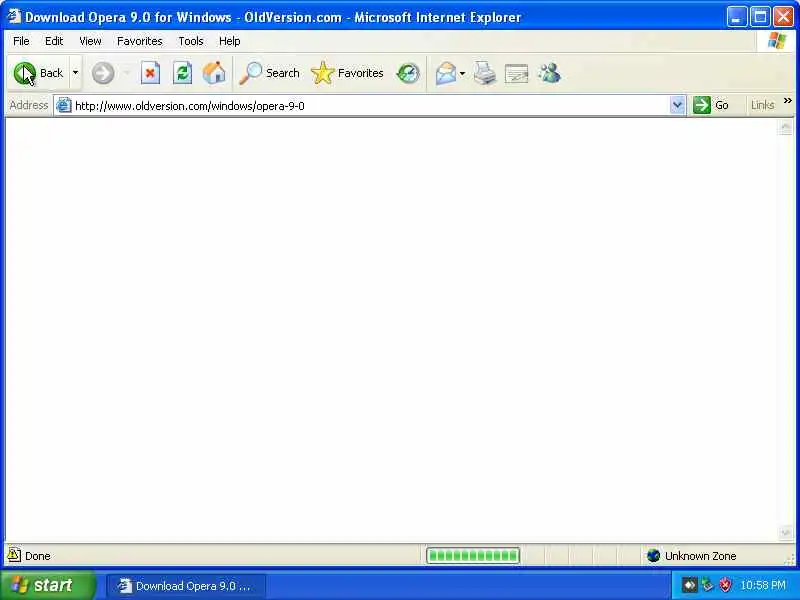Expand the address bar dropdown arrow

click(x=677, y=106)
